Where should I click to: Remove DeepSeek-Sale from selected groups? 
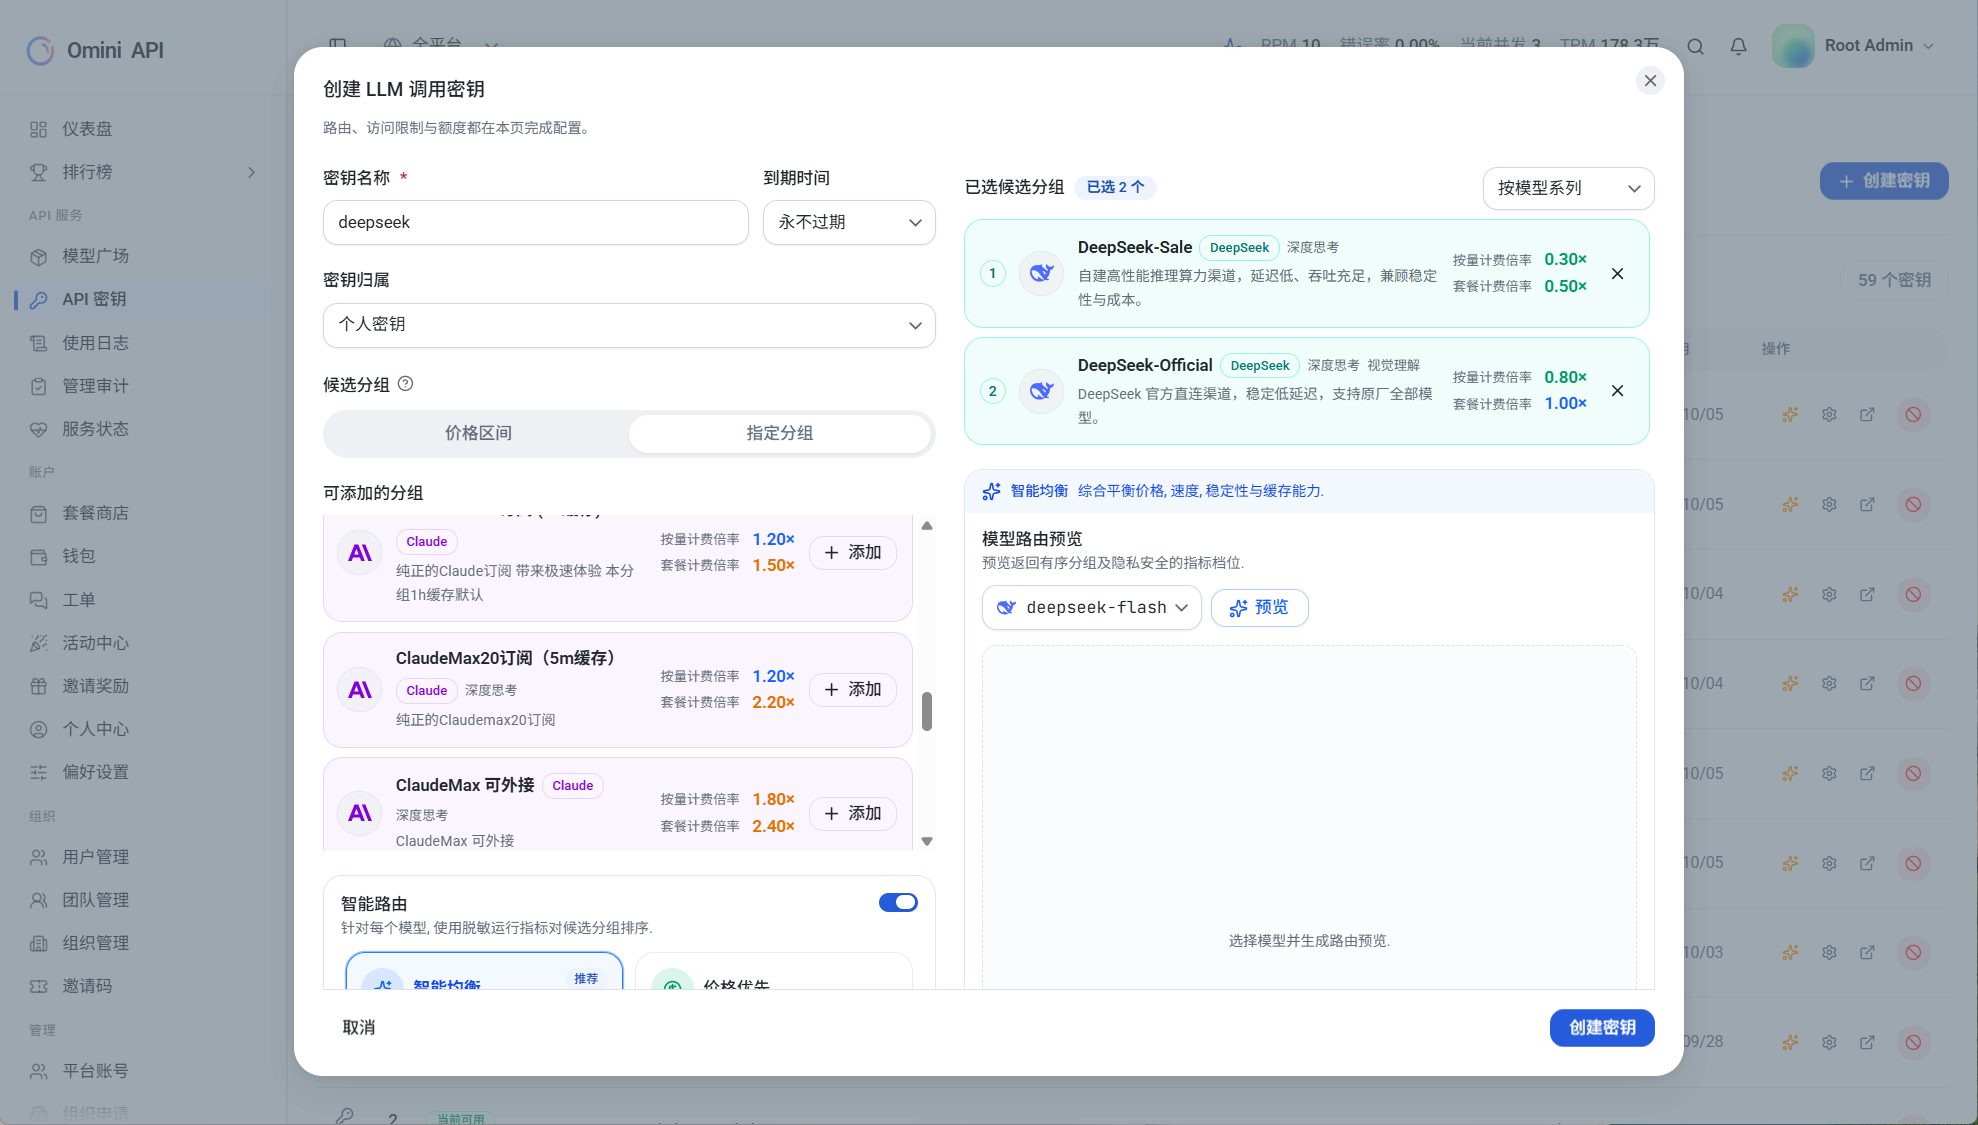tap(1617, 274)
